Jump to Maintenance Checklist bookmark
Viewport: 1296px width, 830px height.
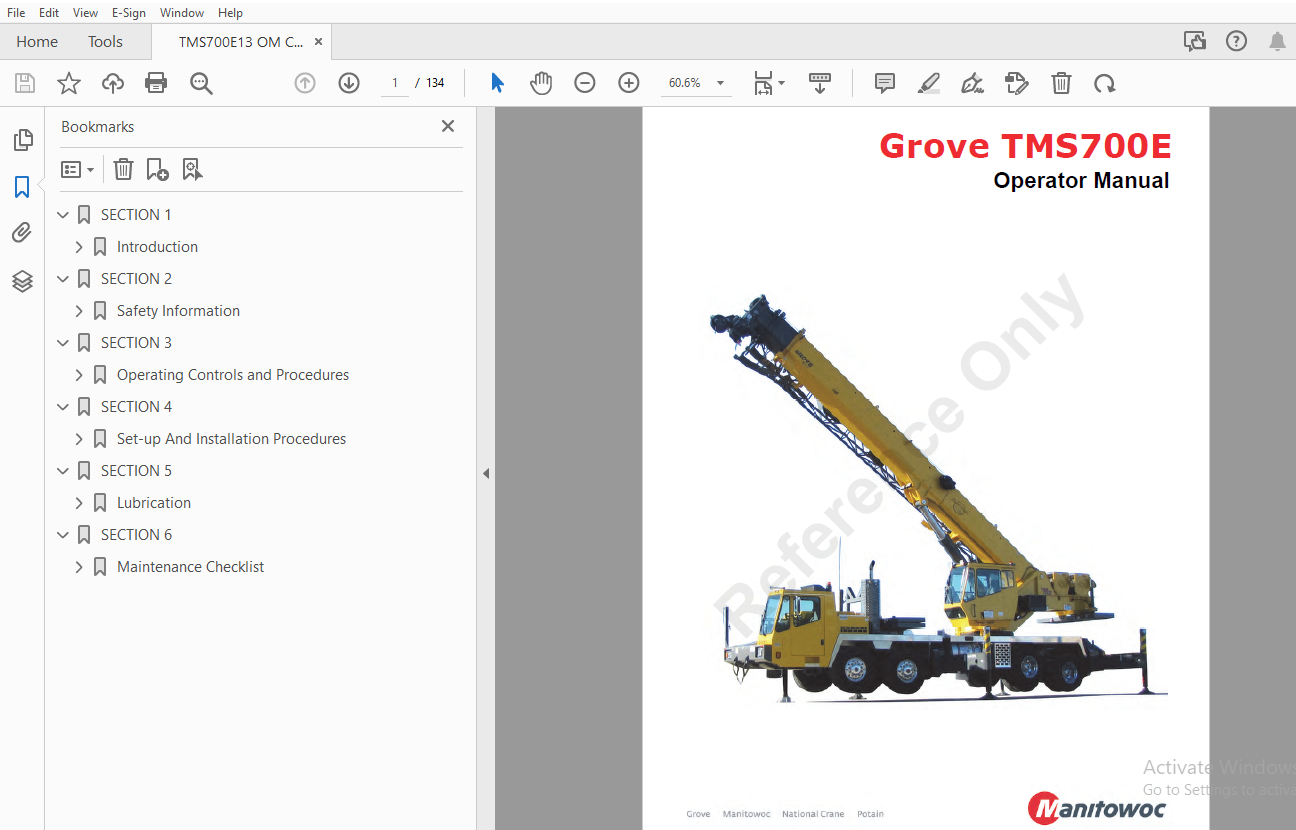(x=190, y=567)
